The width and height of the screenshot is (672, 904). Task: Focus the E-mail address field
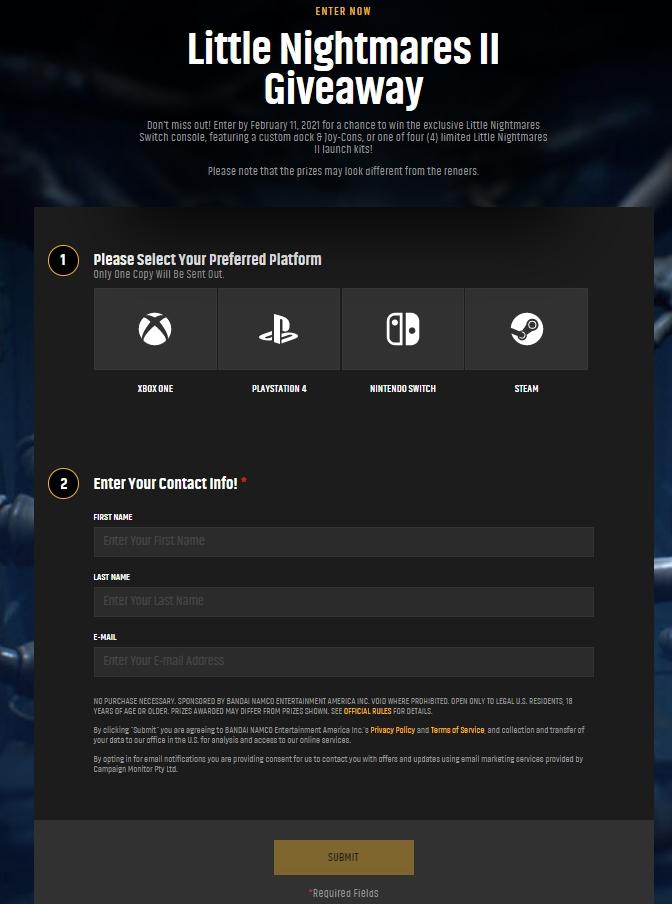(343, 661)
